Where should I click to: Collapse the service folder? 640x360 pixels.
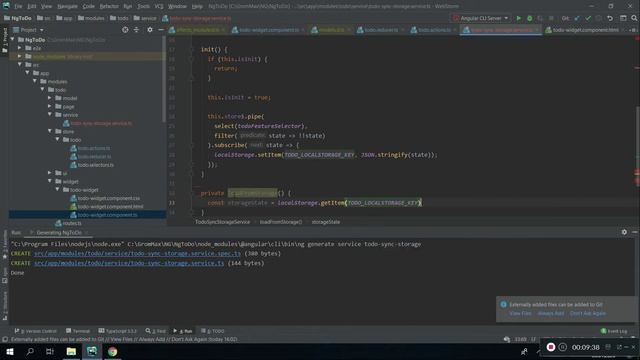pos(50,115)
